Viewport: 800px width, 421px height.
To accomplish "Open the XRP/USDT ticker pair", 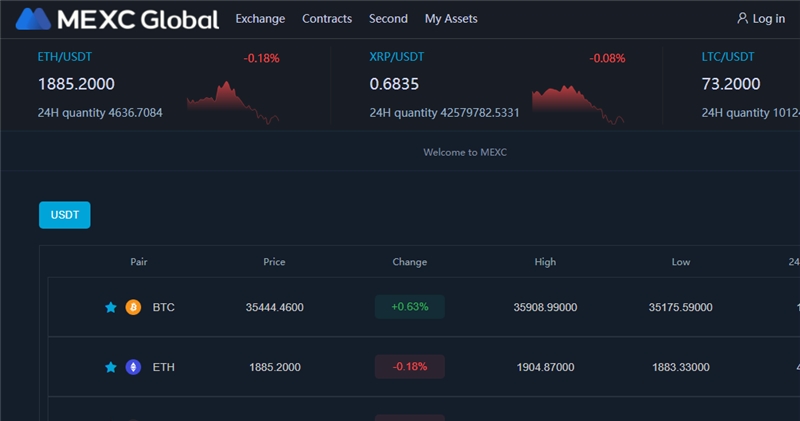I will pyautogui.click(x=396, y=57).
